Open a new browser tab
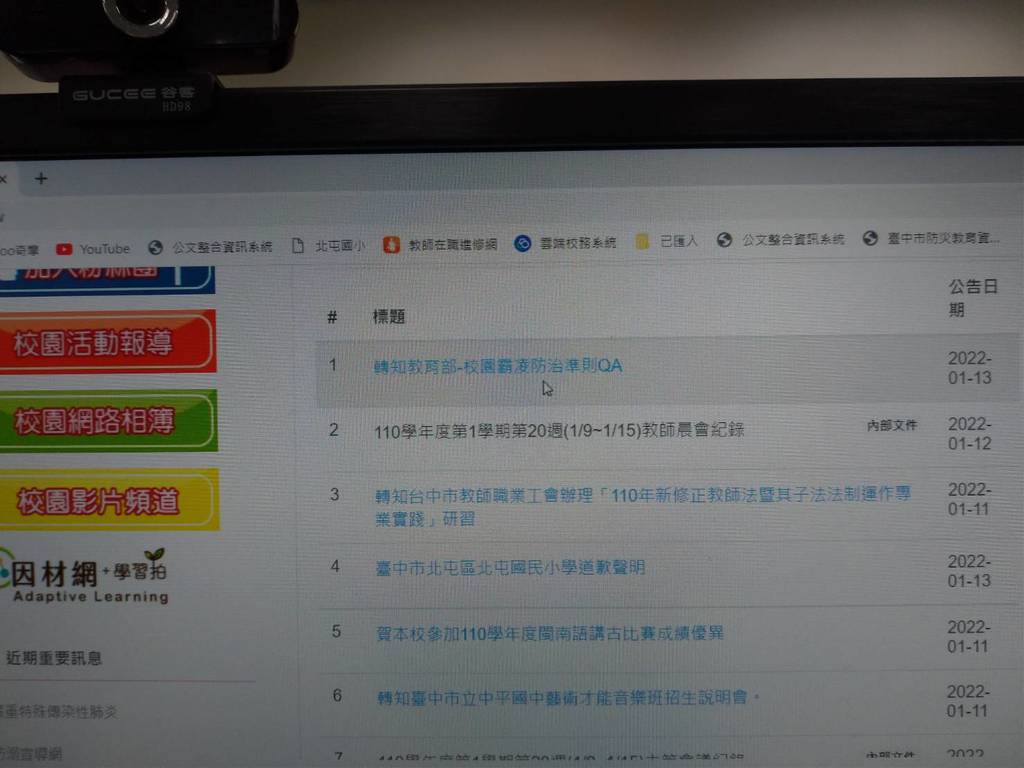 (41, 178)
